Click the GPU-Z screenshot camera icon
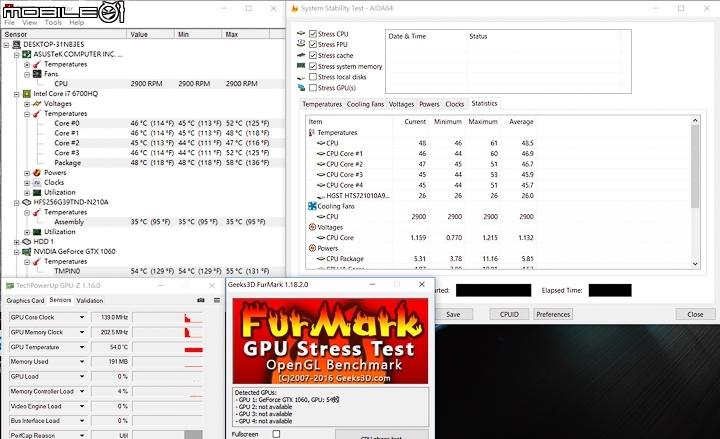720x439 pixels. click(x=201, y=300)
